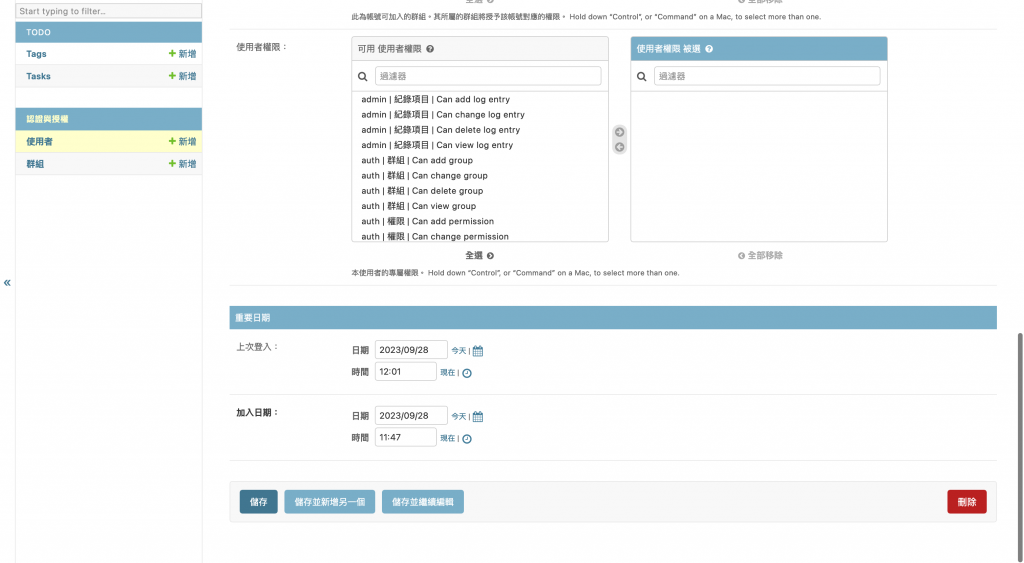Open calendar icon for 上次登入 date

[478, 351]
